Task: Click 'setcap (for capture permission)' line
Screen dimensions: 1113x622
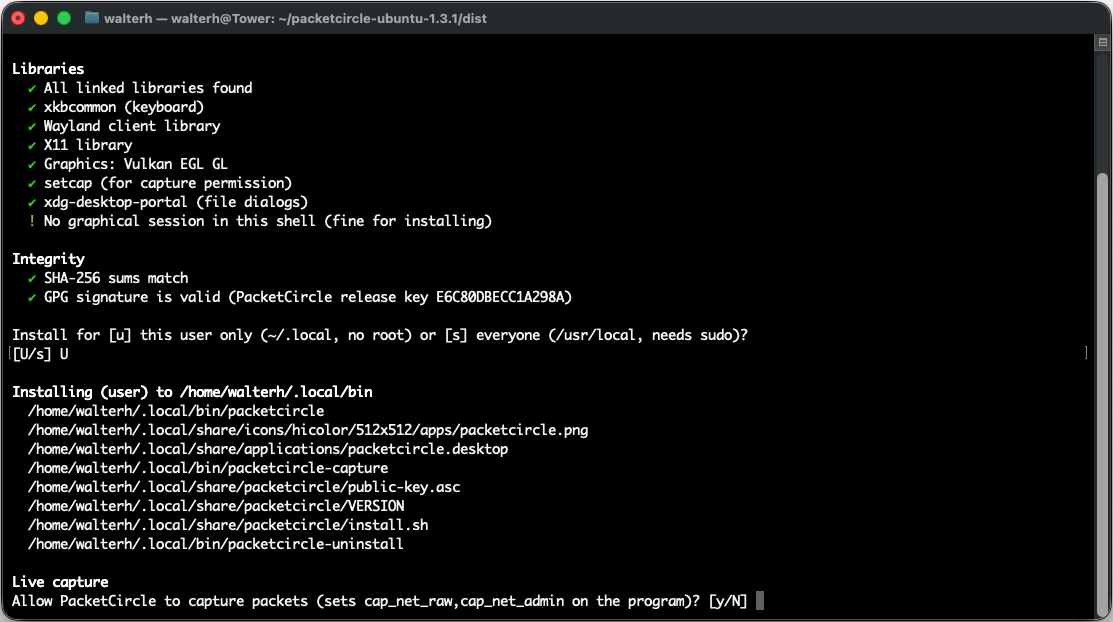Action: (x=168, y=183)
